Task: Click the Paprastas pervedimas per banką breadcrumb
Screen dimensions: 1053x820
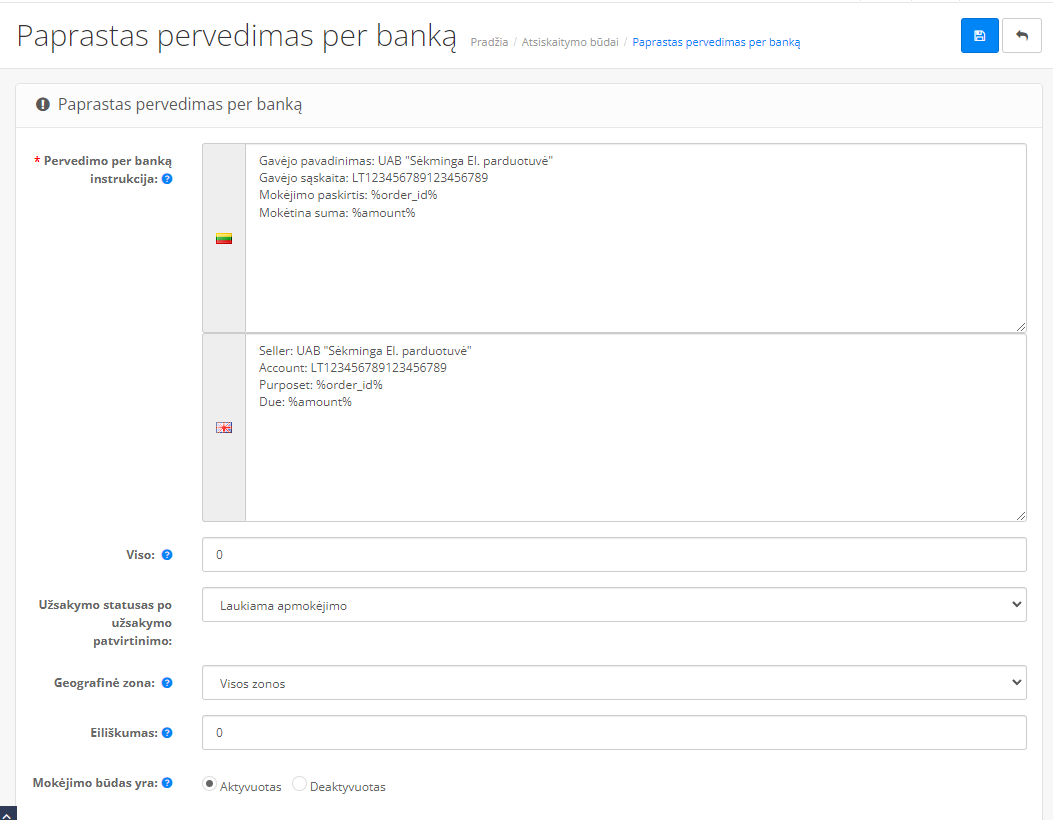Action: pyautogui.click(x=716, y=42)
